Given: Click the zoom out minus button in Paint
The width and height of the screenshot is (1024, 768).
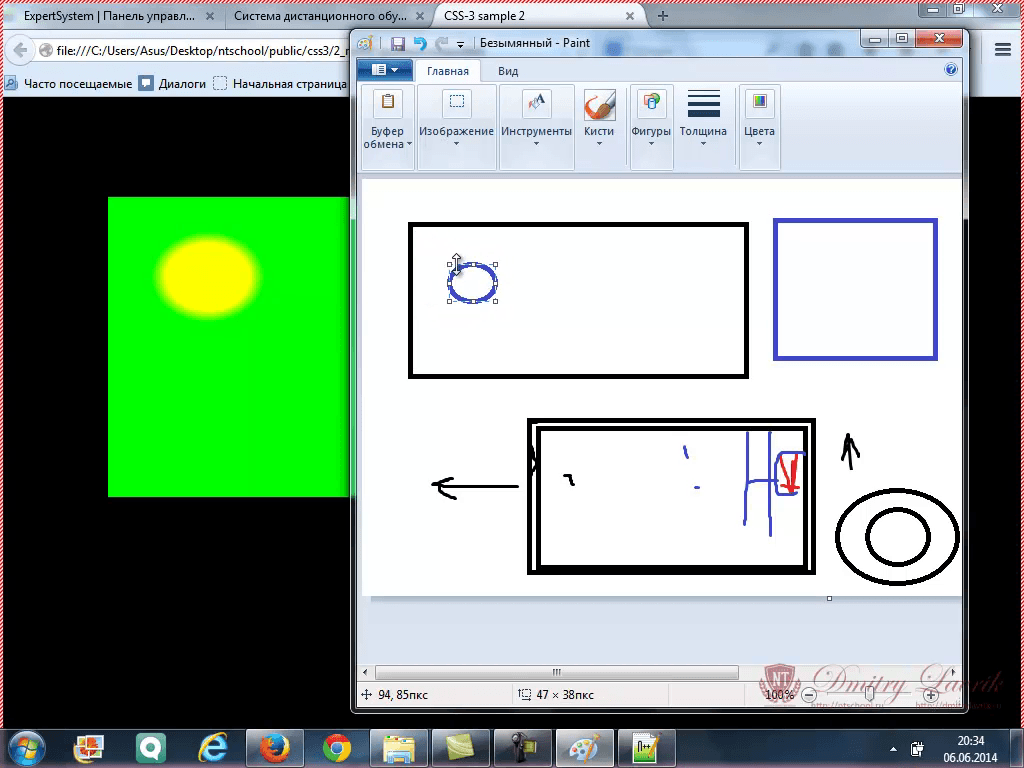Looking at the screenshot, I should (x=808, y=696).
